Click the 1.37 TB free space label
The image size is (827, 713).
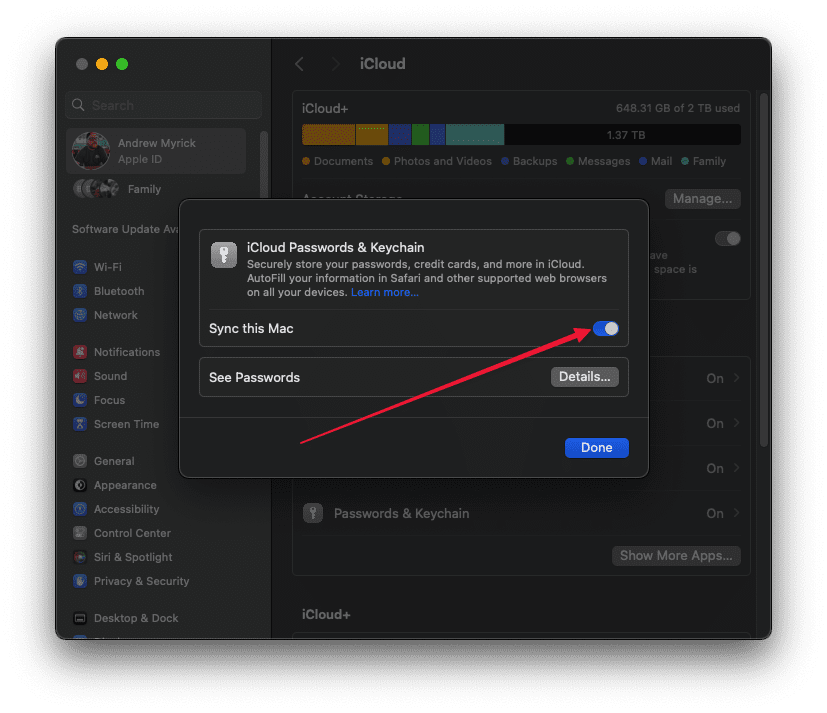click(x=626, y=135)
